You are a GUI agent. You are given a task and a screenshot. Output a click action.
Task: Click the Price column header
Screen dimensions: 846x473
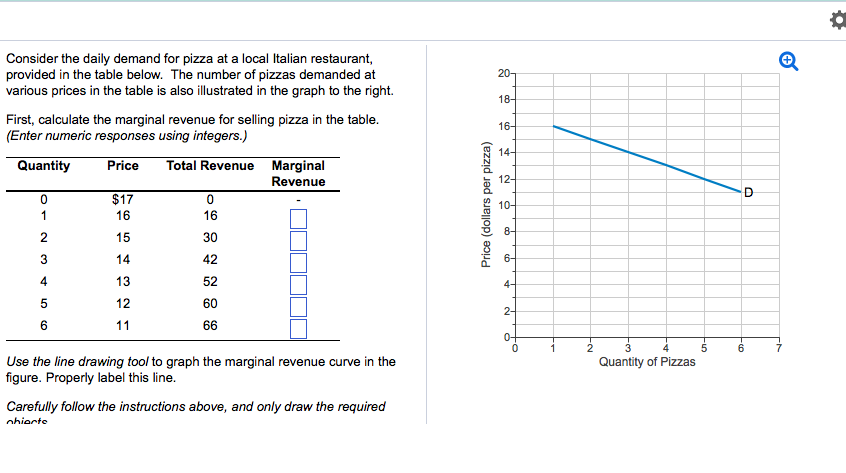point(123,166)
